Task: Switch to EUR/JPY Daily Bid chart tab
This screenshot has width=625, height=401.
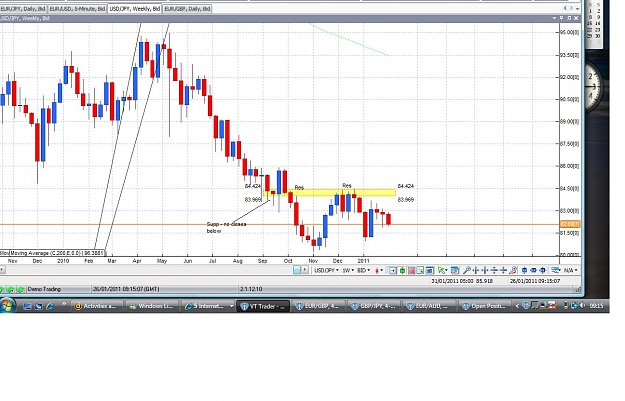Action: (23, 9)
